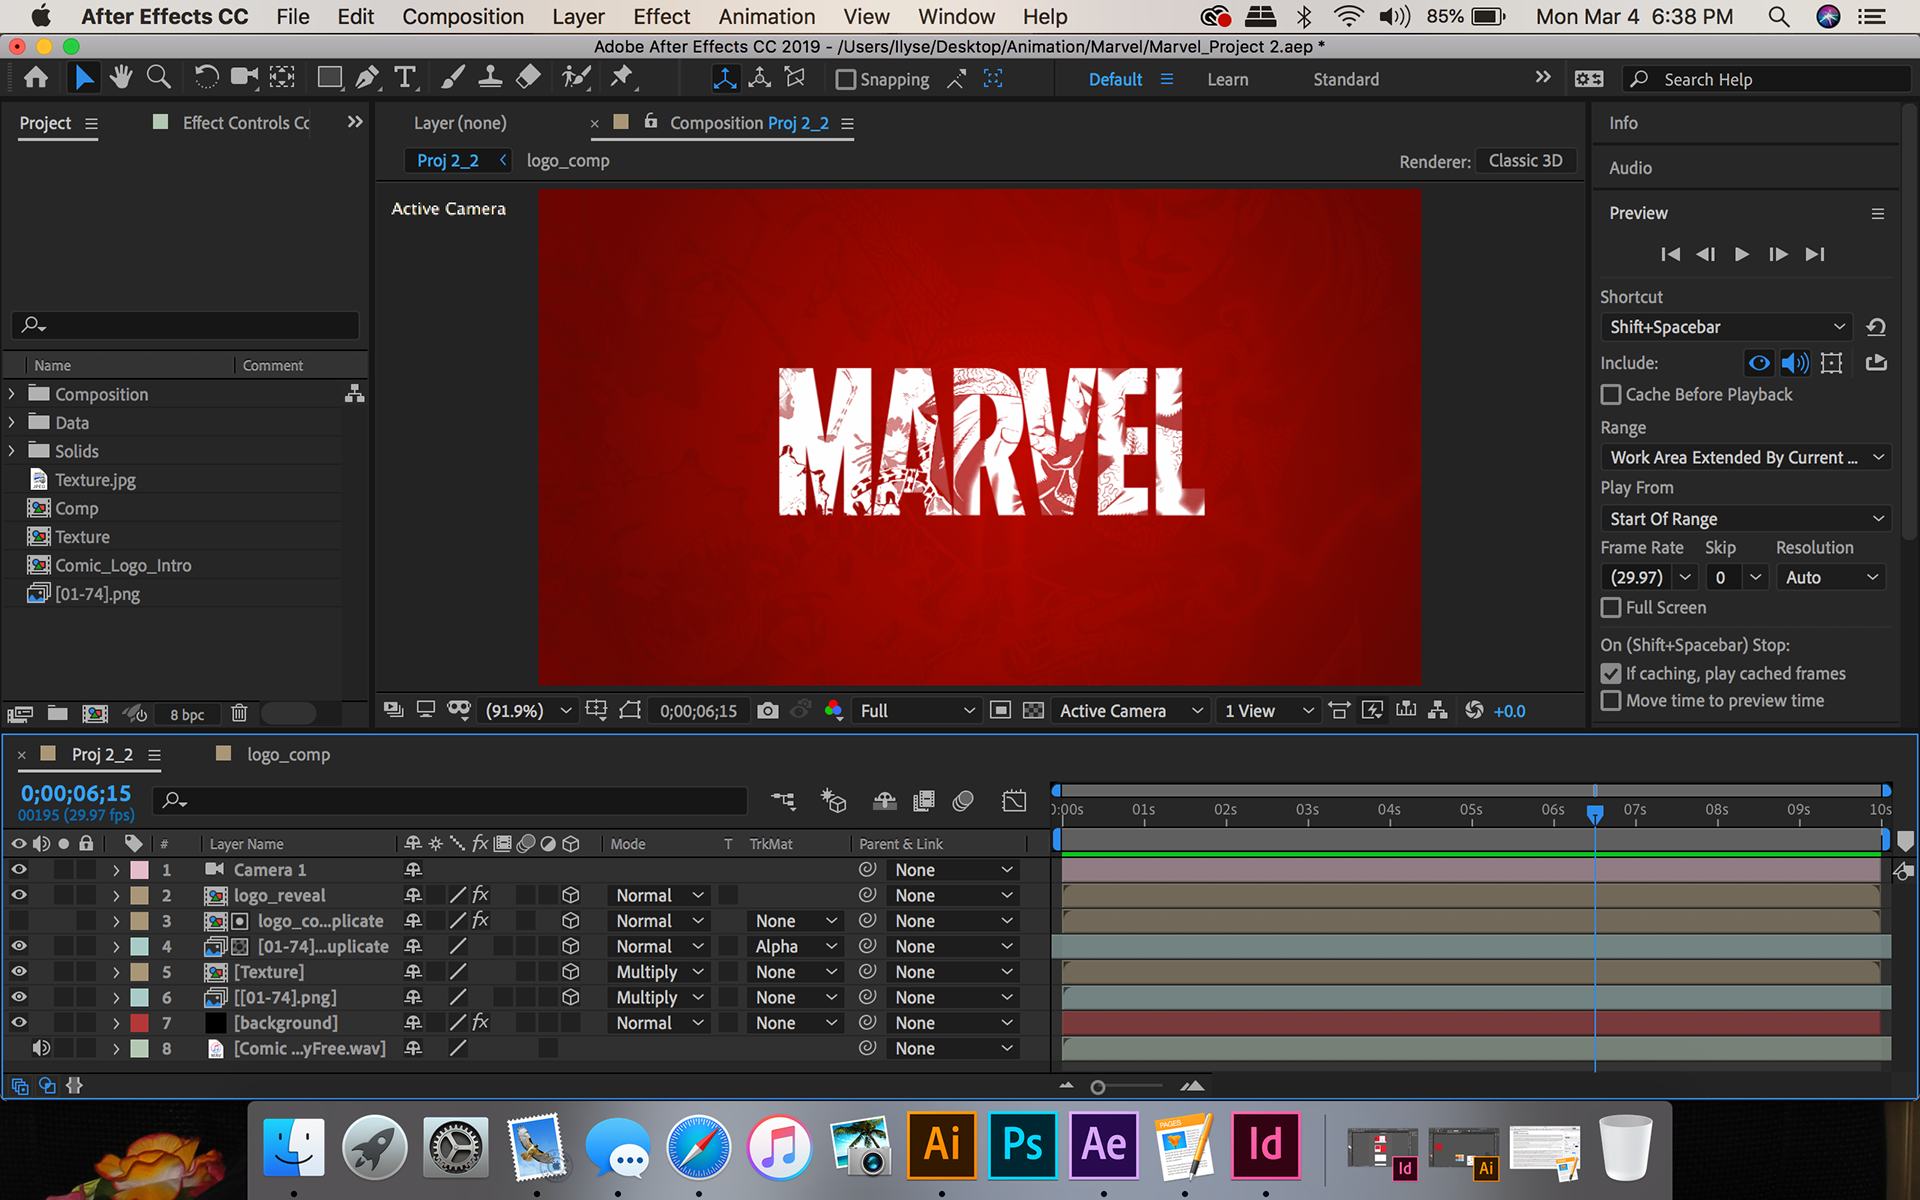Click the pink label swatch of Camera 1
The width and height of the screenshot is (1920, 1200).
coord(140,870)
